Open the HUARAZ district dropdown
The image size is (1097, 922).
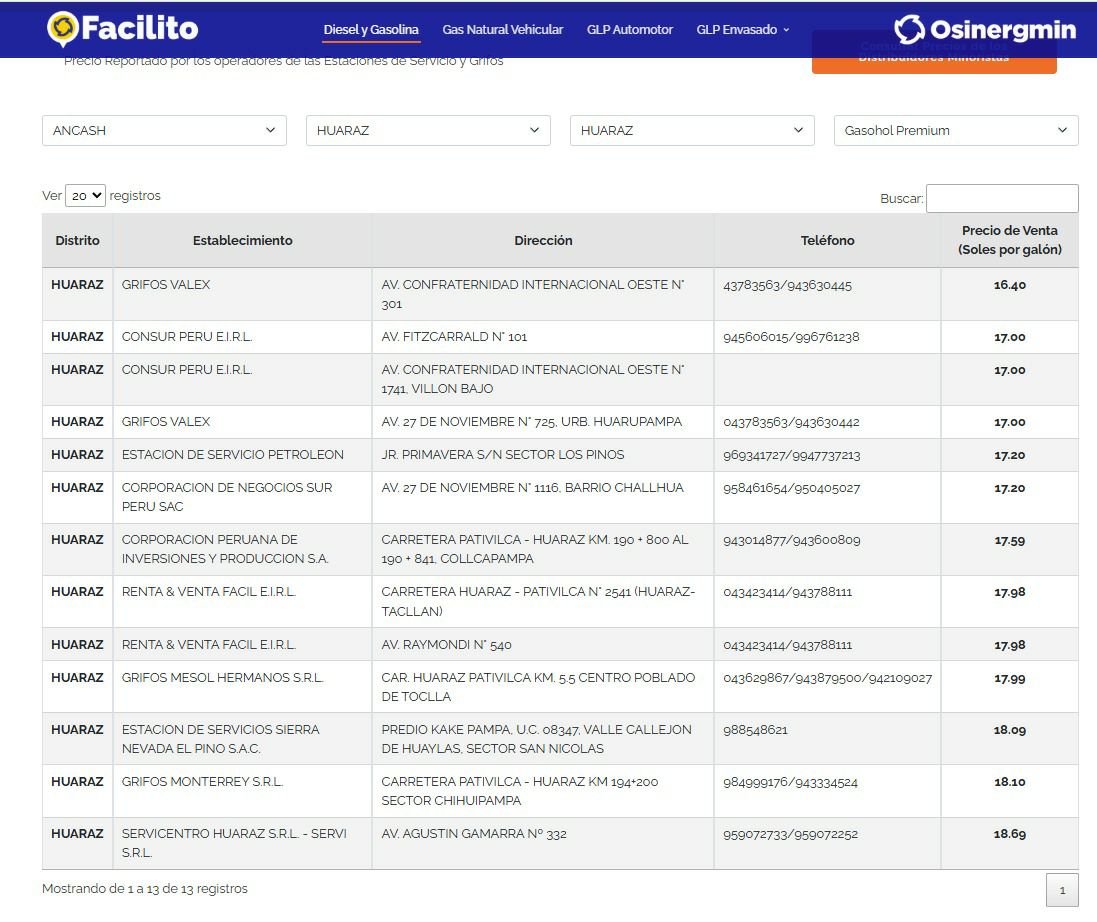[x=692, y=130]
